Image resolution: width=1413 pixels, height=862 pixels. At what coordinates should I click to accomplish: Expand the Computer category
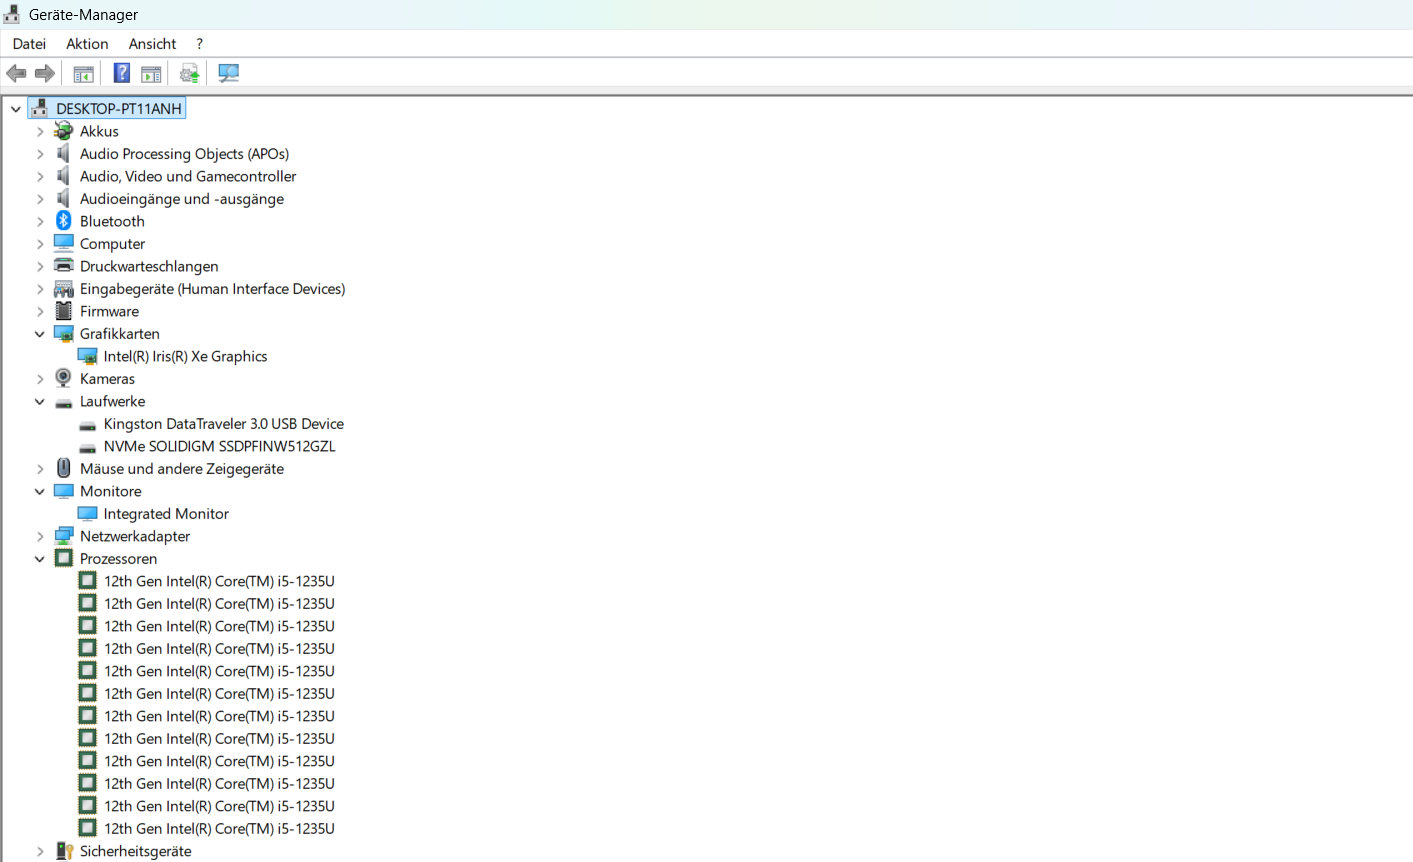[40, 244]
